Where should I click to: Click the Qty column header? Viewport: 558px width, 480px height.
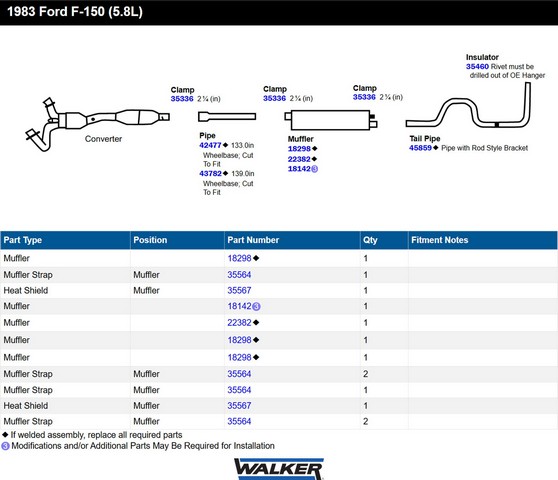384,240
